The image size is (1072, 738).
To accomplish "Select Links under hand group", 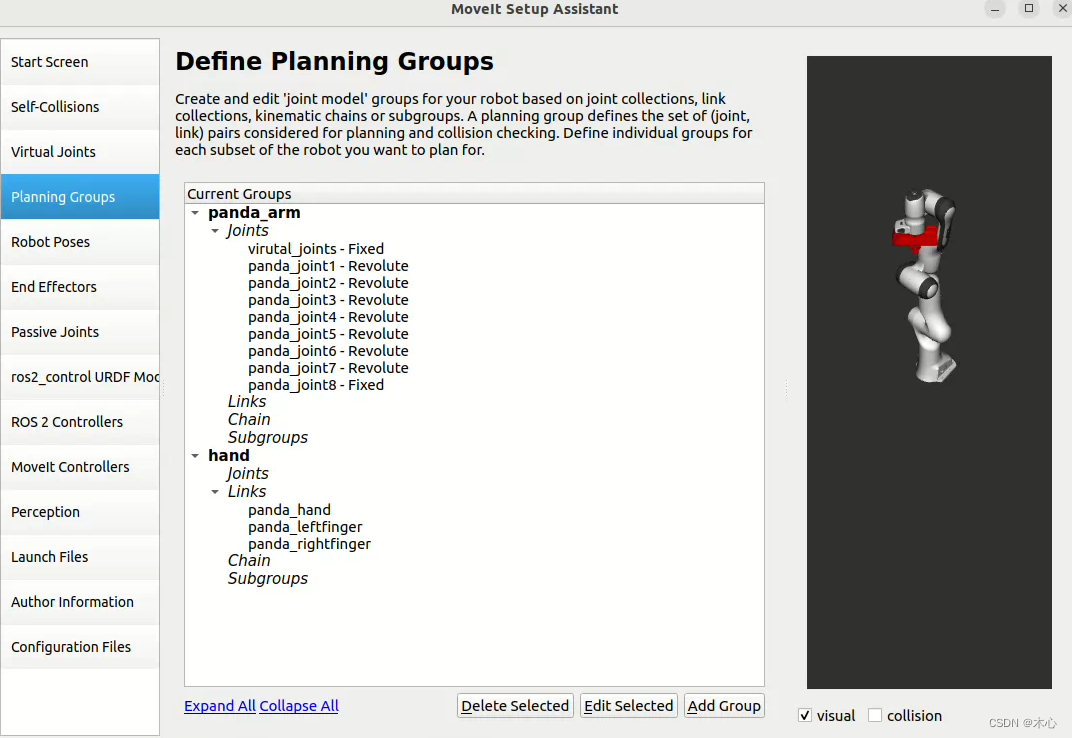I will [247, 492].
